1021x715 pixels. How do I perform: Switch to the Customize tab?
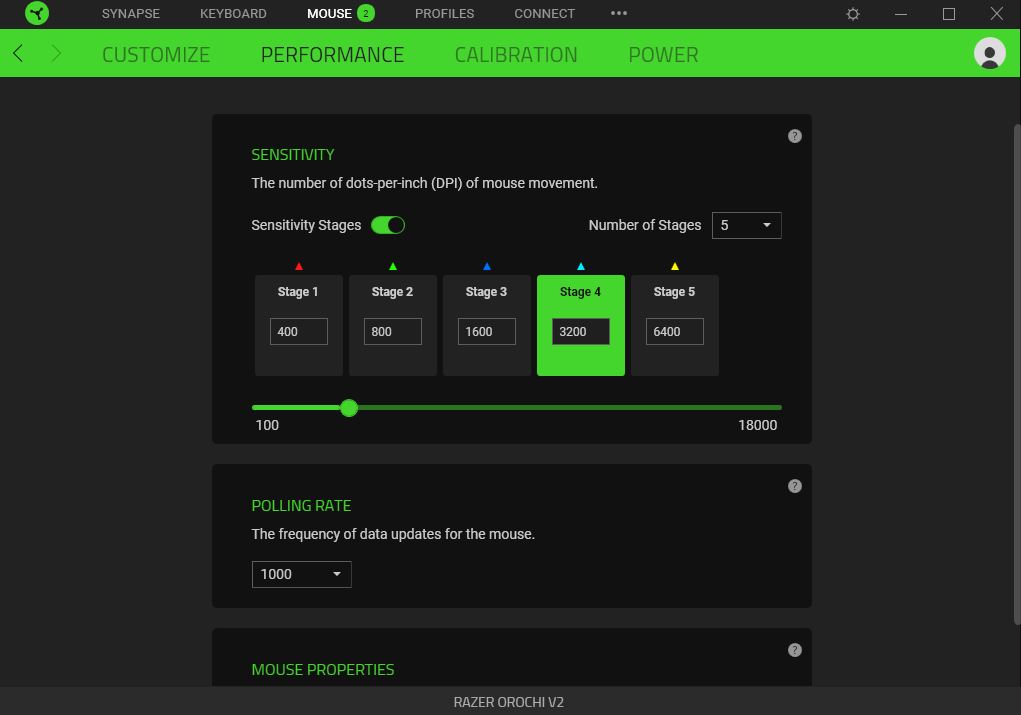point(156,55)
